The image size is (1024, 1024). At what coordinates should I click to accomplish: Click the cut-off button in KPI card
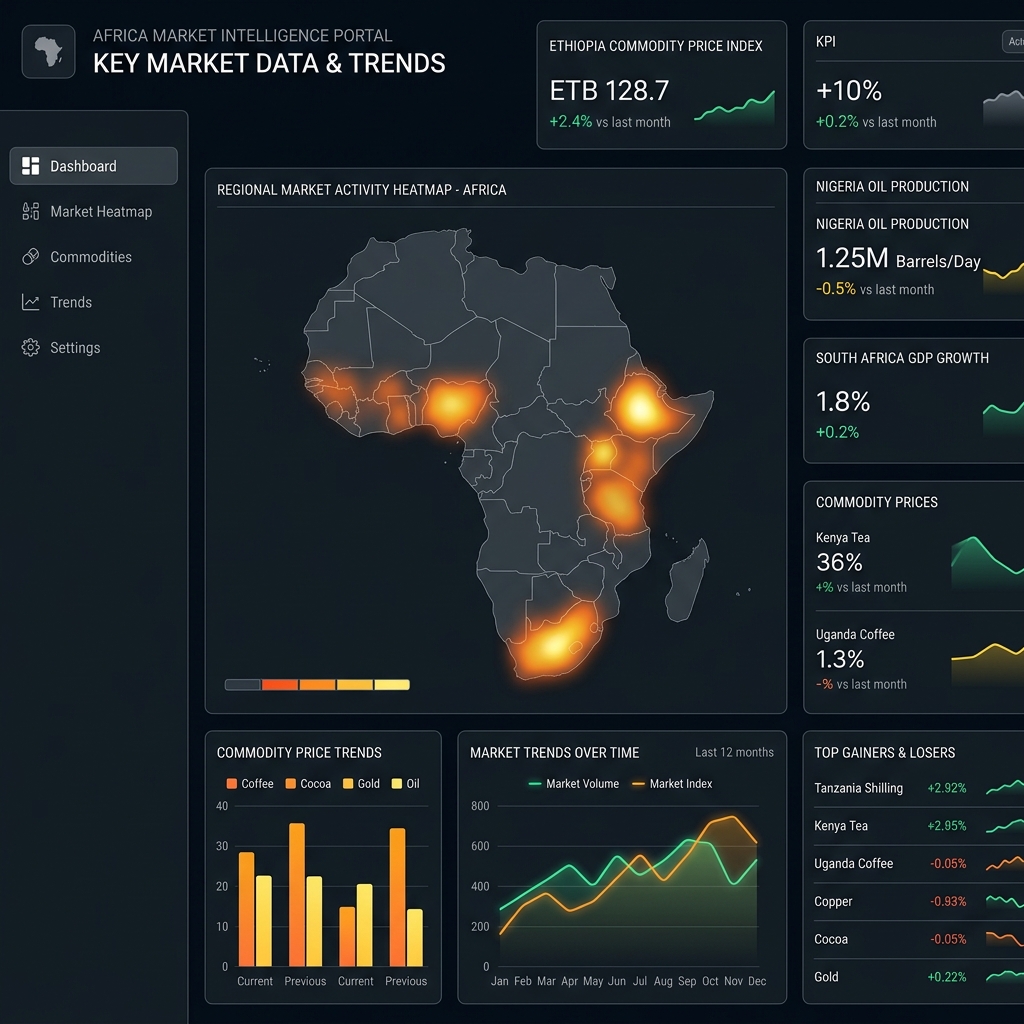pos(1013,41)
